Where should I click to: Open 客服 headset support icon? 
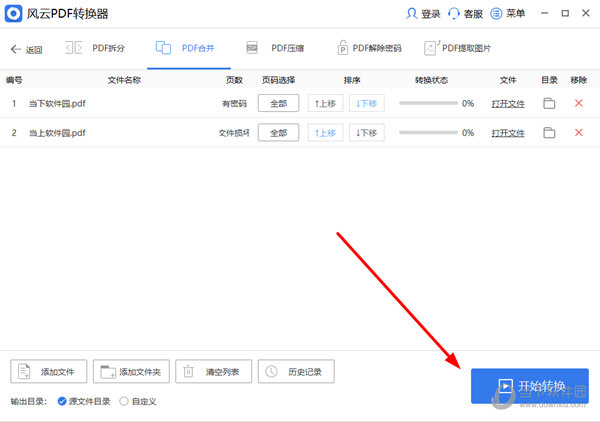pyautogui.click(x=453, y=14)
